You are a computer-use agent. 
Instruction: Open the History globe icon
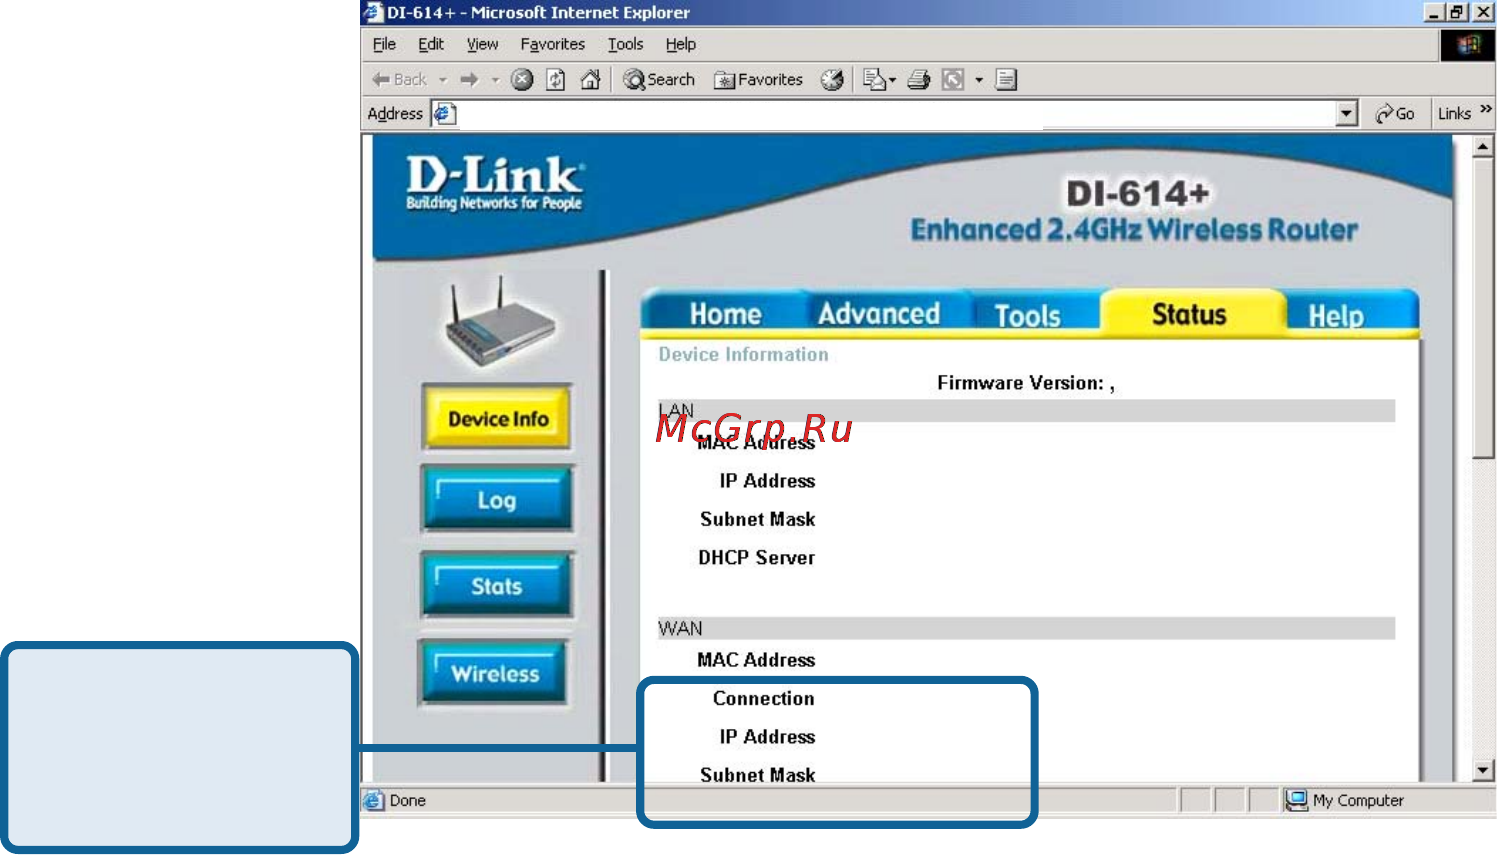tap(832, 80)
